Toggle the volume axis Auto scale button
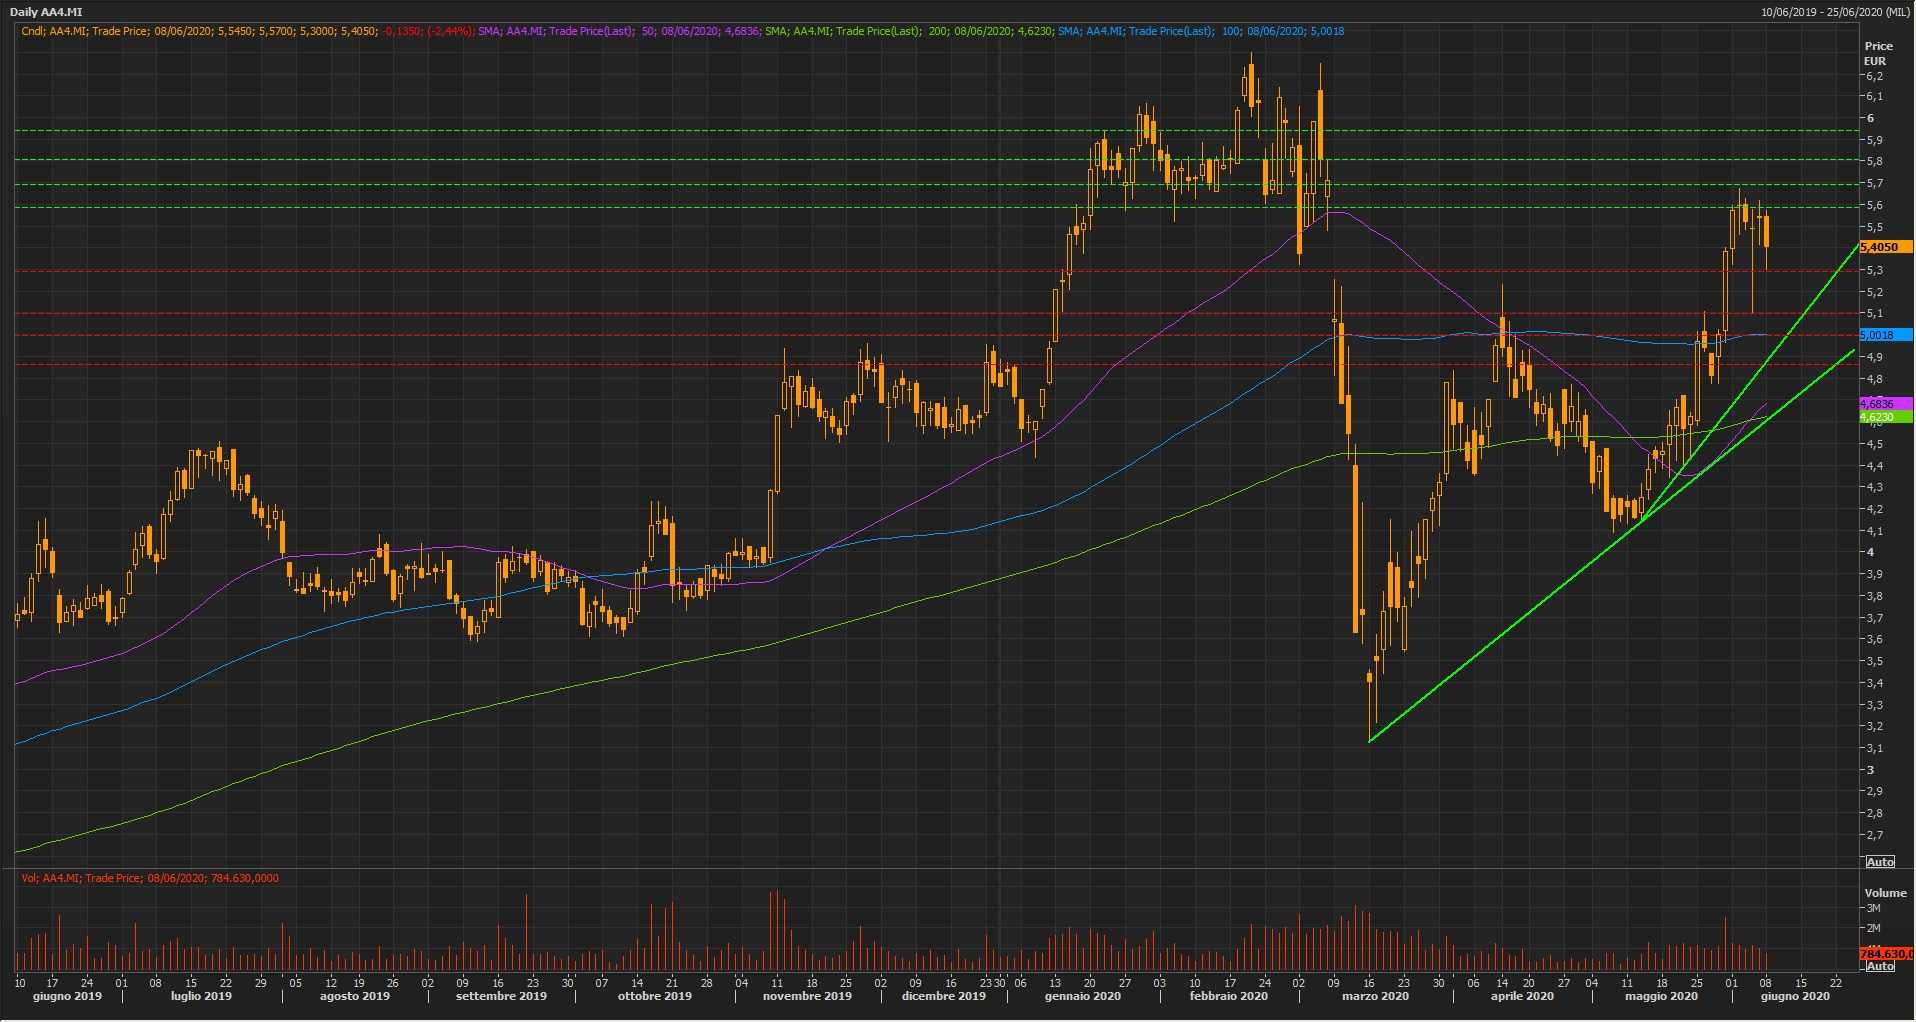Viewport: 1916px width, 1022px height. pyautogui.click(x=1879, y=966)
